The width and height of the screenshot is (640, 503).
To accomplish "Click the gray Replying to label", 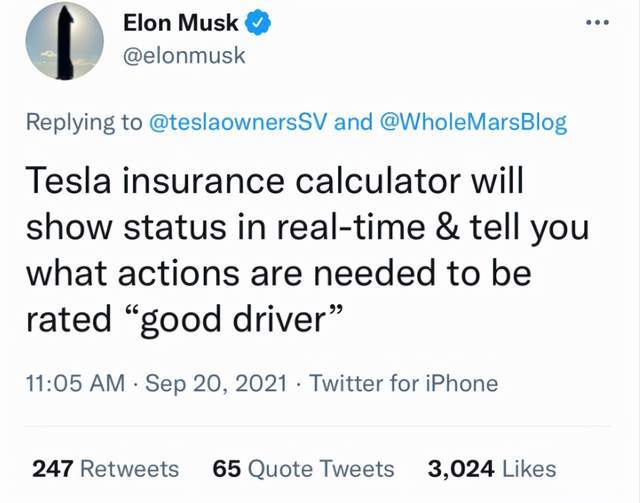I will (84, 122).
